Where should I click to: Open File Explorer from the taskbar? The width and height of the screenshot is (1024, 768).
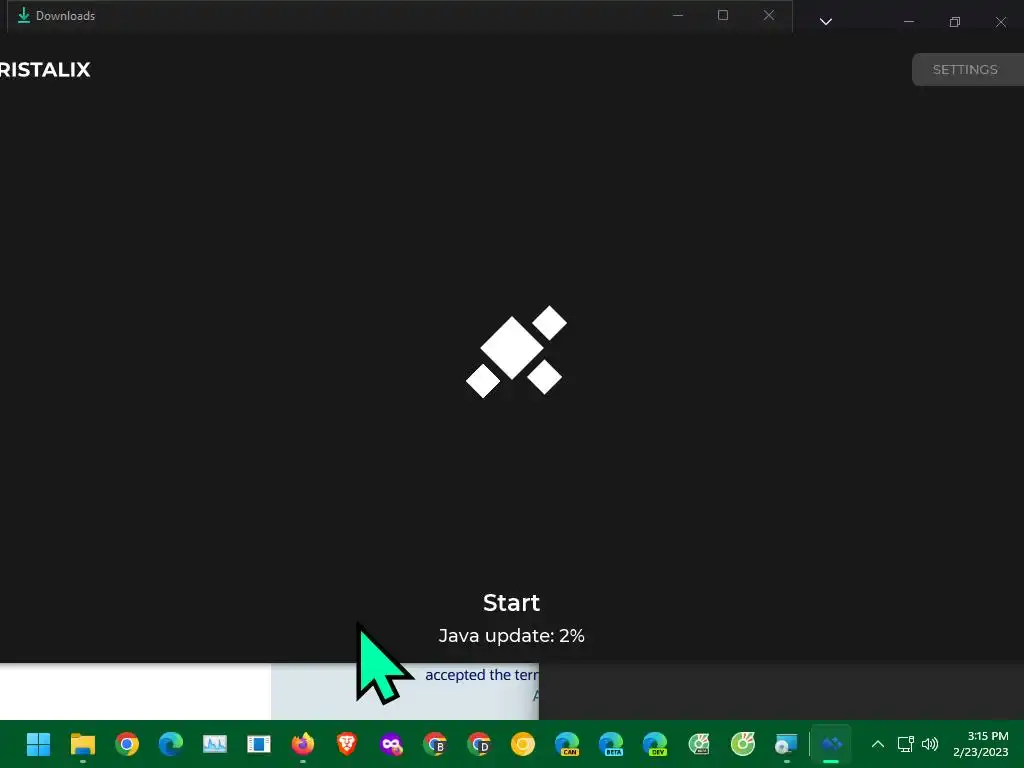click(x=83, y=744)
